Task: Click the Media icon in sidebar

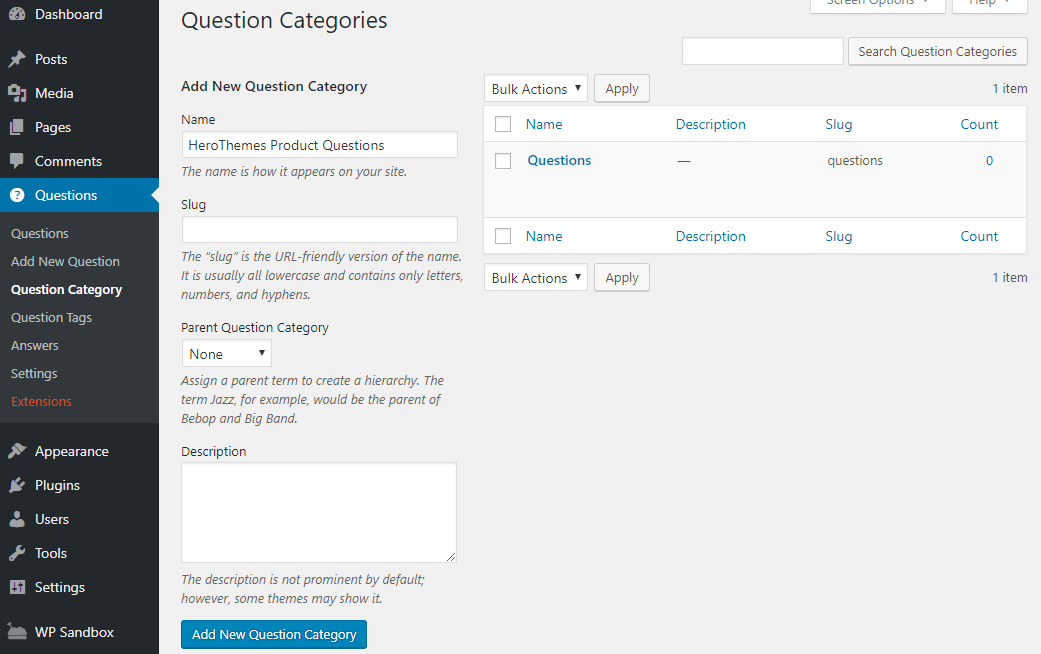Action: (x=17, y=93)
